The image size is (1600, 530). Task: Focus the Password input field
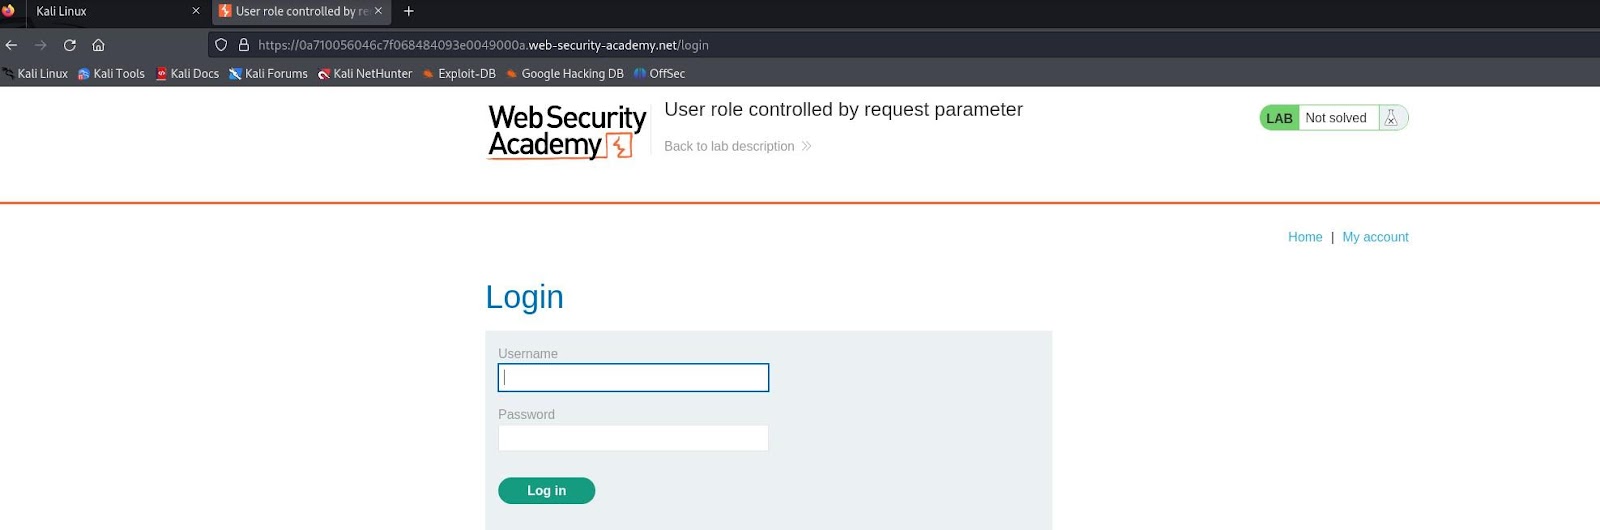point(633,438)
